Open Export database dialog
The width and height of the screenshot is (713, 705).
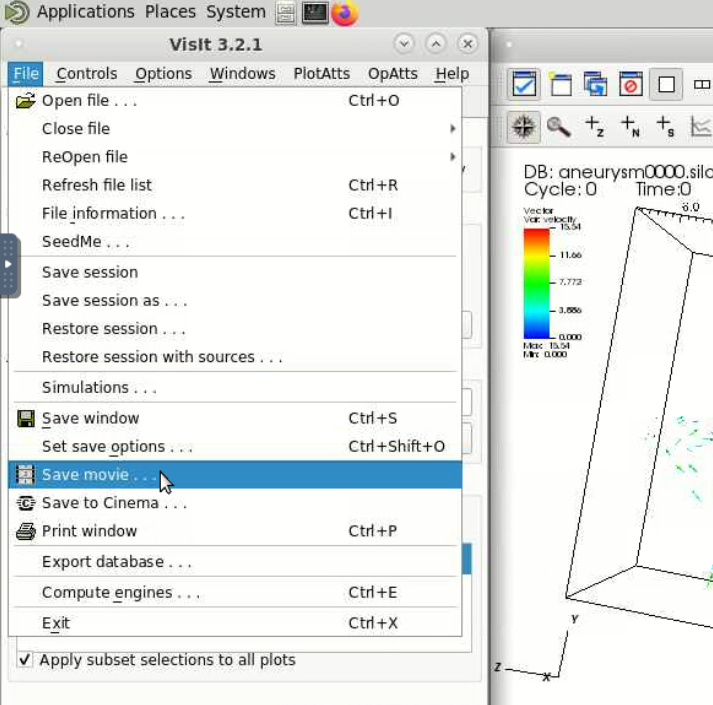pos(235,562)
